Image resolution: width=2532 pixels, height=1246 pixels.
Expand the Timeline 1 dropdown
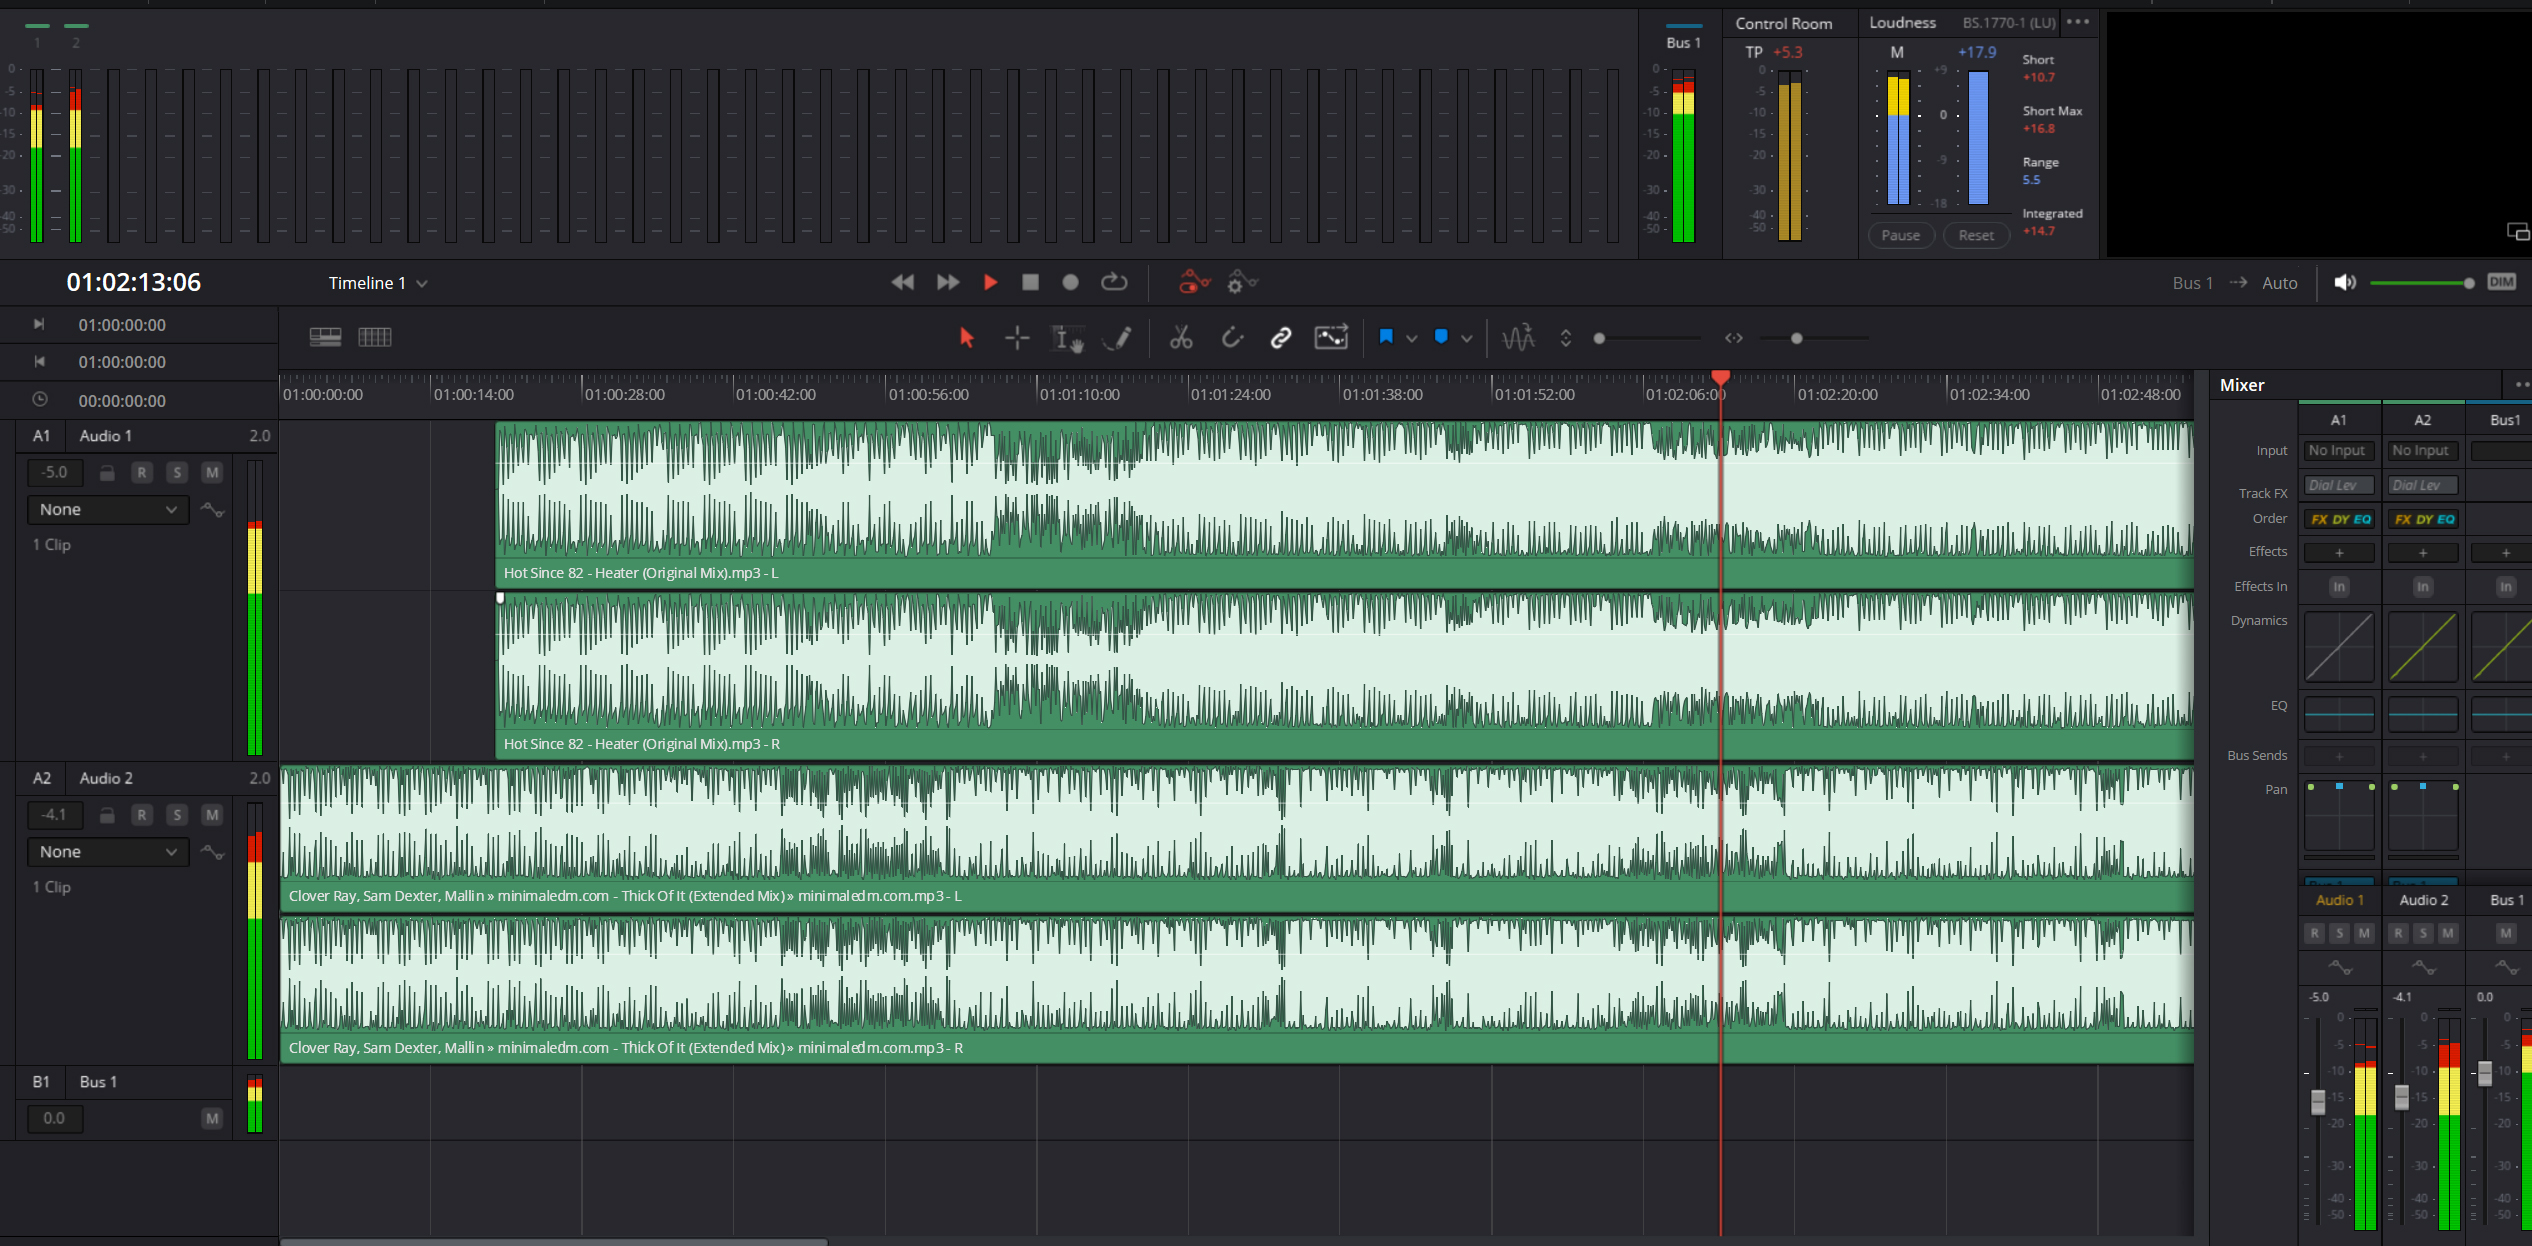click(422, 284)
